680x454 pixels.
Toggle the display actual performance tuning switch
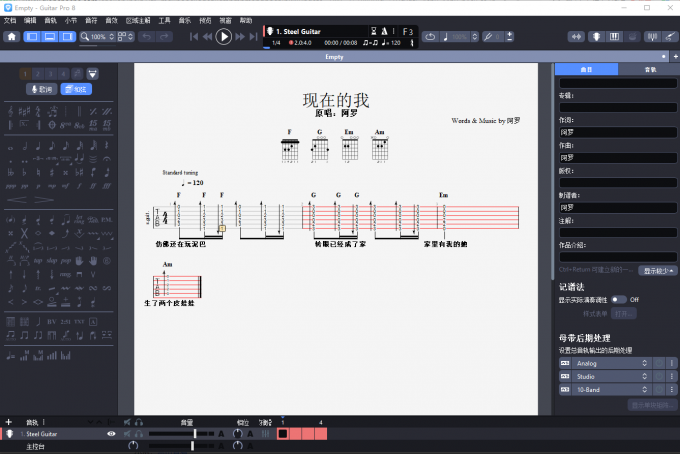(618, 299)
